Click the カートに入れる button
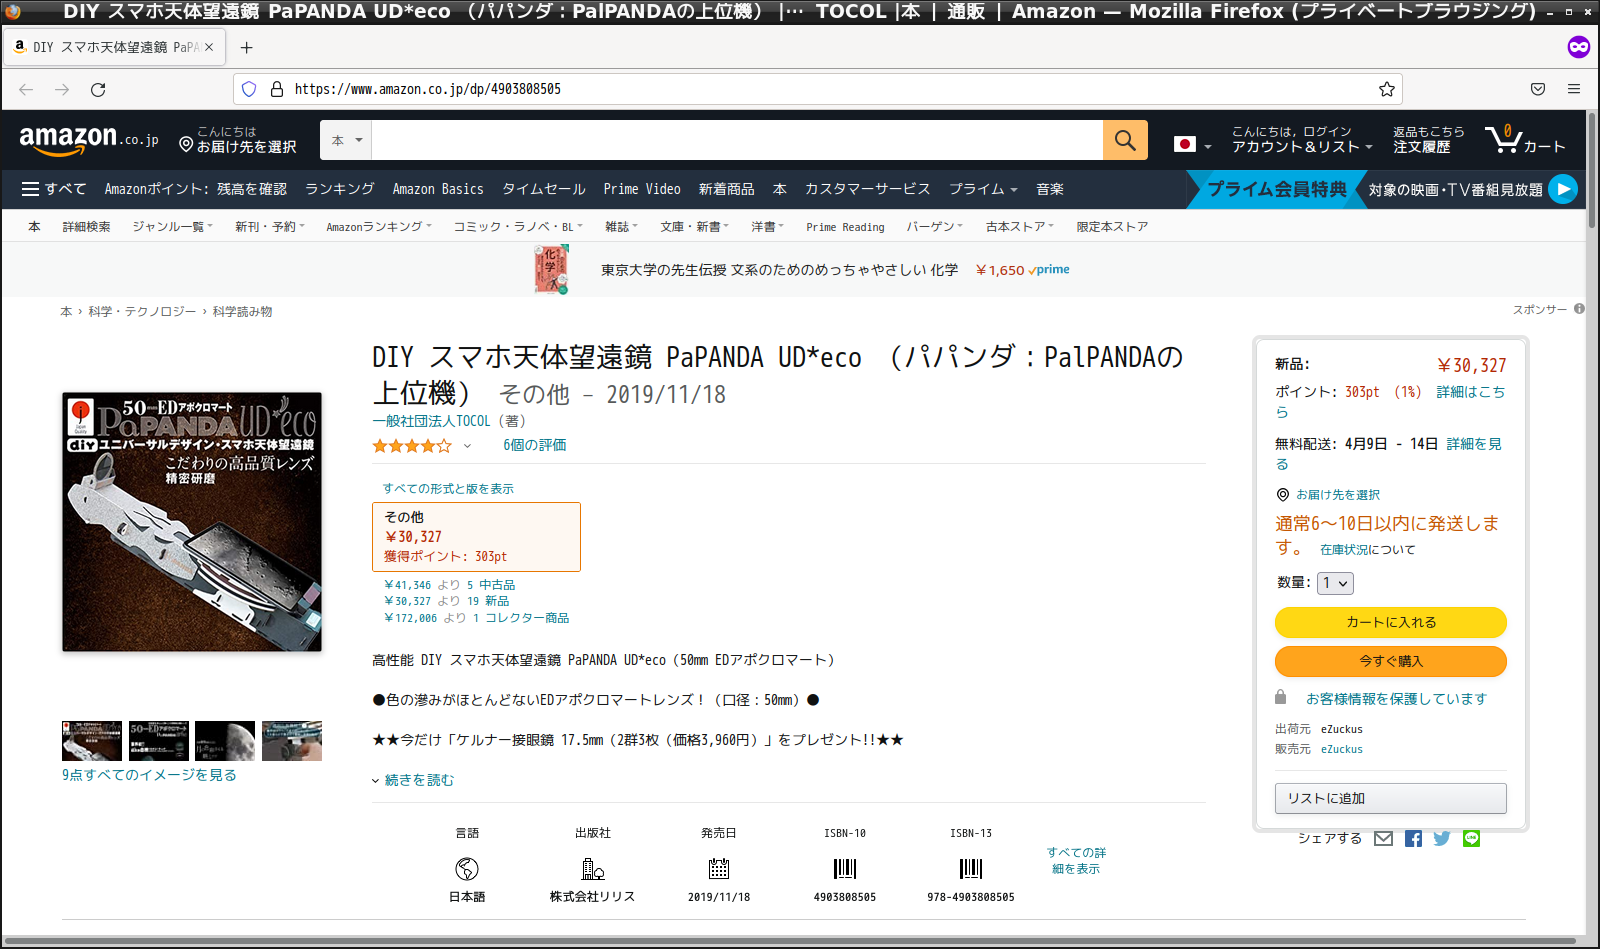Viewport: 1600px width, 949px height. tap(1390, 622)
